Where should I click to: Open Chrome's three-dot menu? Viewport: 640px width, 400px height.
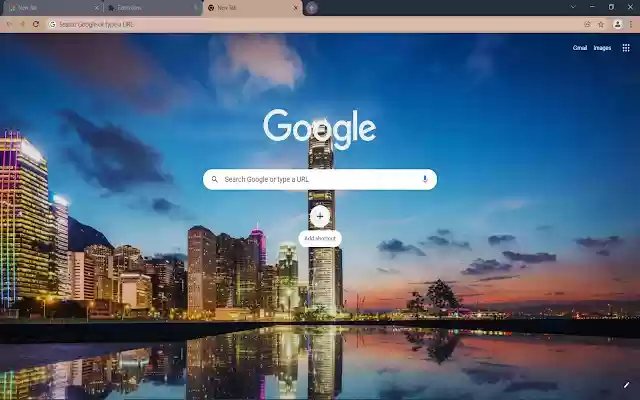click(x=631, y=24)
